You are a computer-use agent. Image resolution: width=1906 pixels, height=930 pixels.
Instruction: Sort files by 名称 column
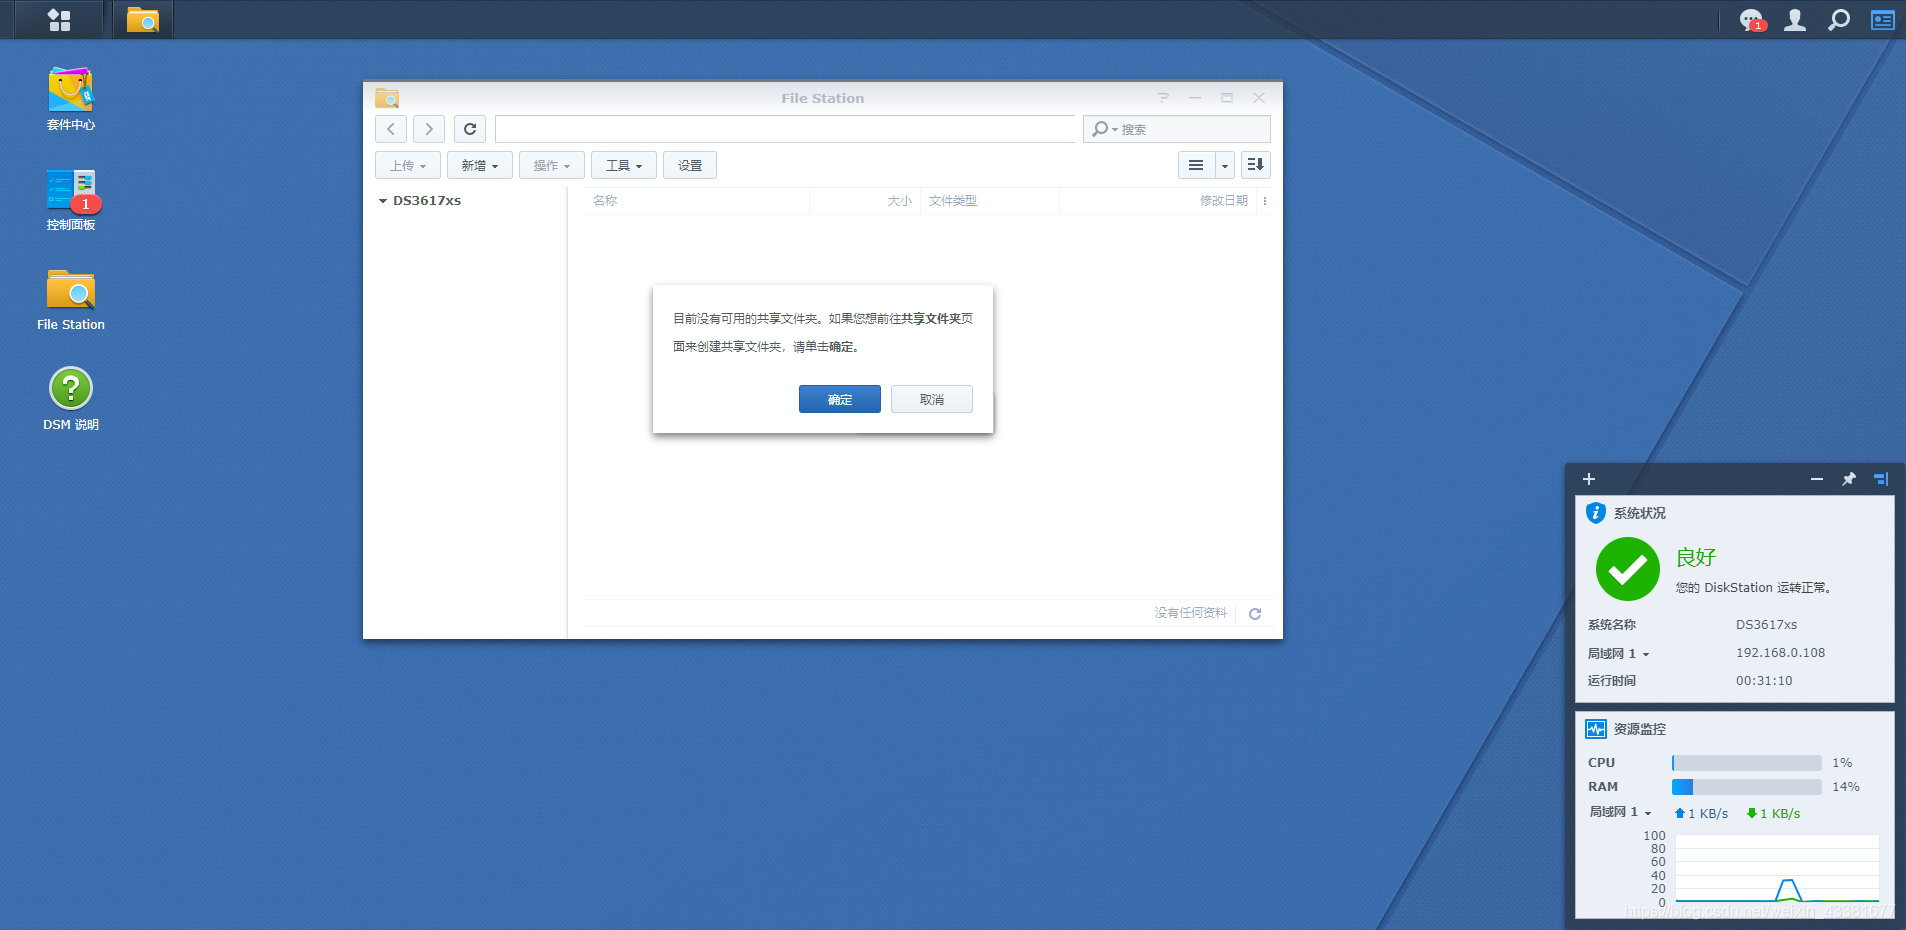697,201
